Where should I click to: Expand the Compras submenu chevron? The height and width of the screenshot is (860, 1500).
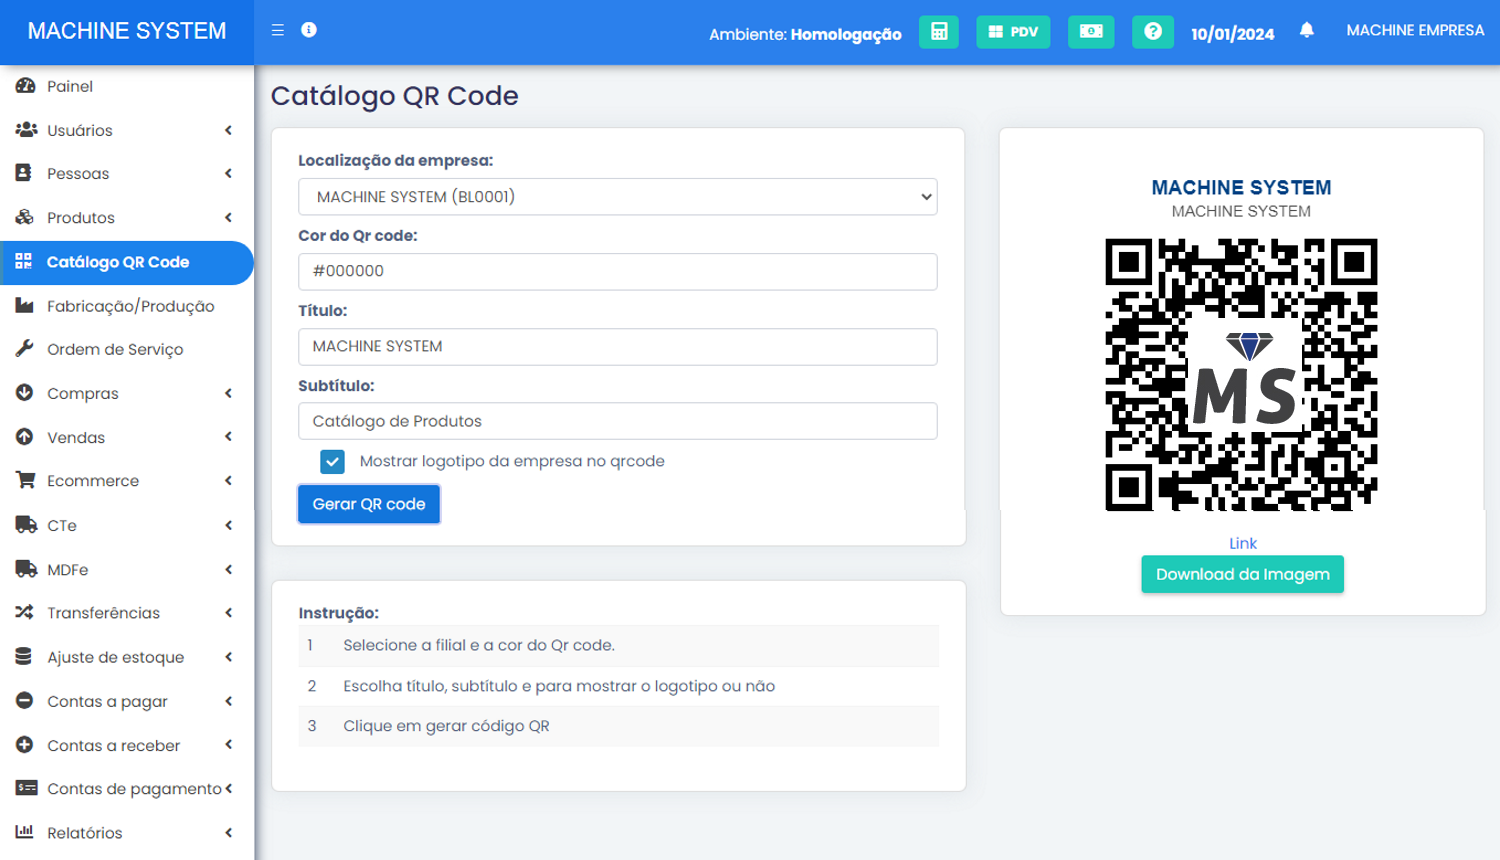tap(229, 393)
